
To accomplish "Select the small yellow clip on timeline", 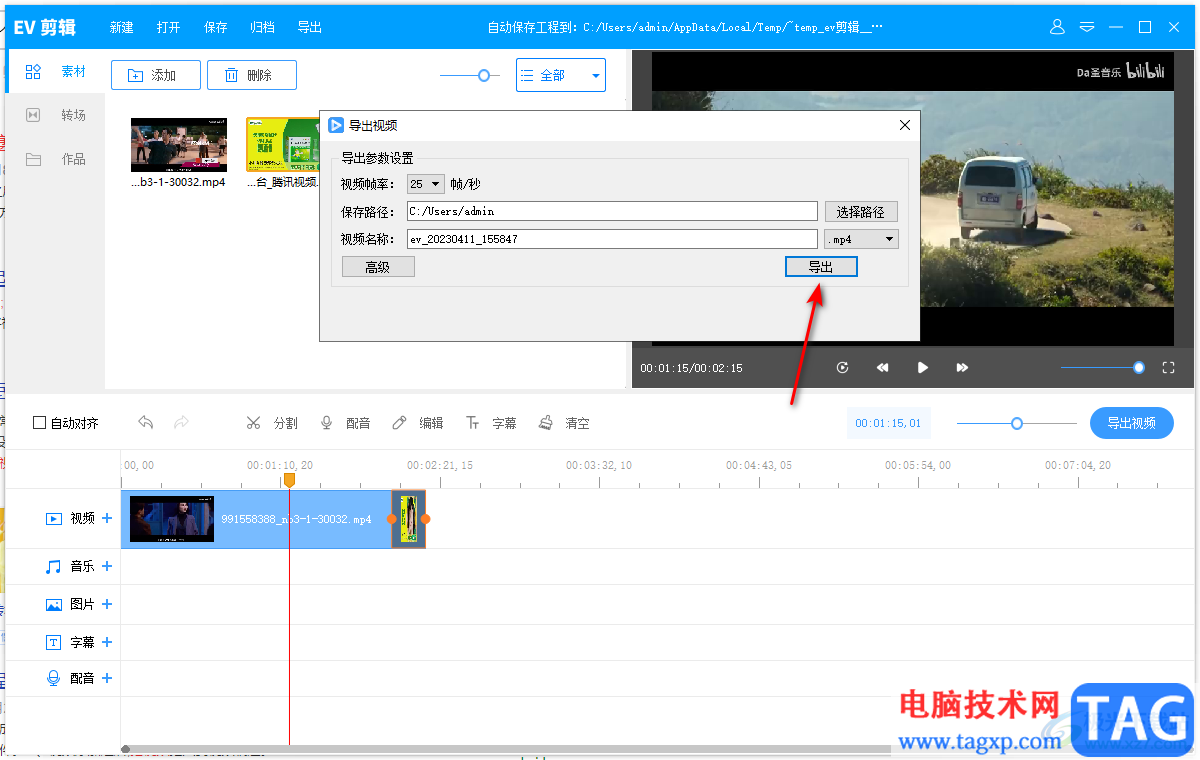I will (x=408, y=519).
